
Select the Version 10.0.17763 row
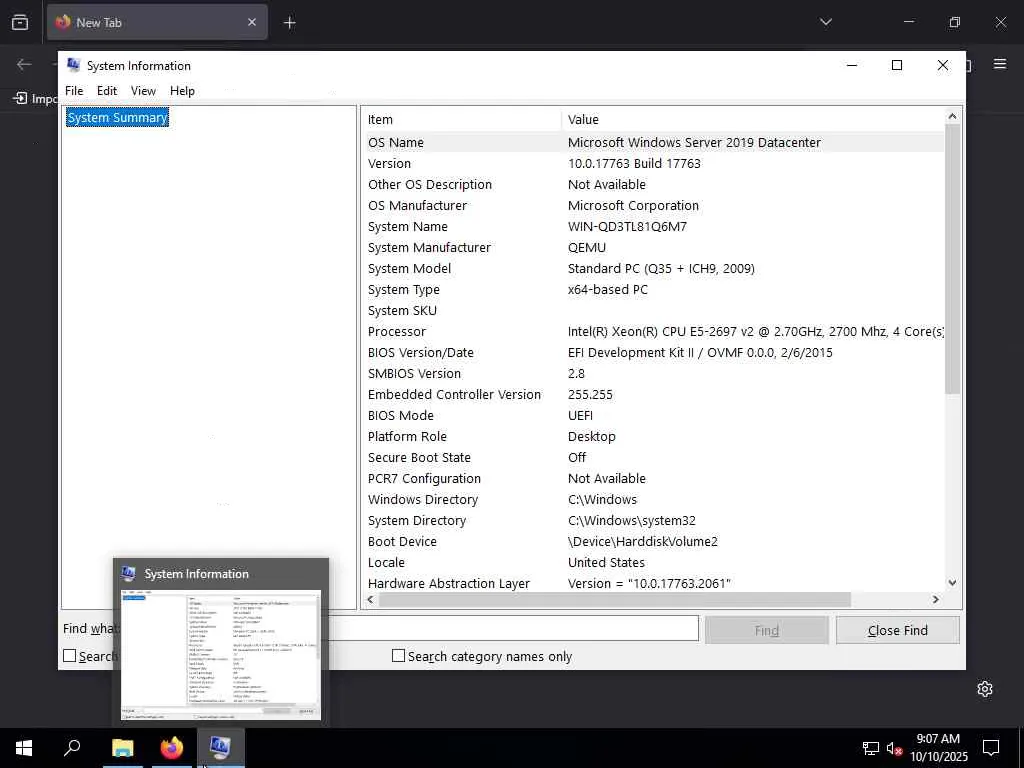tap(654, 163)
